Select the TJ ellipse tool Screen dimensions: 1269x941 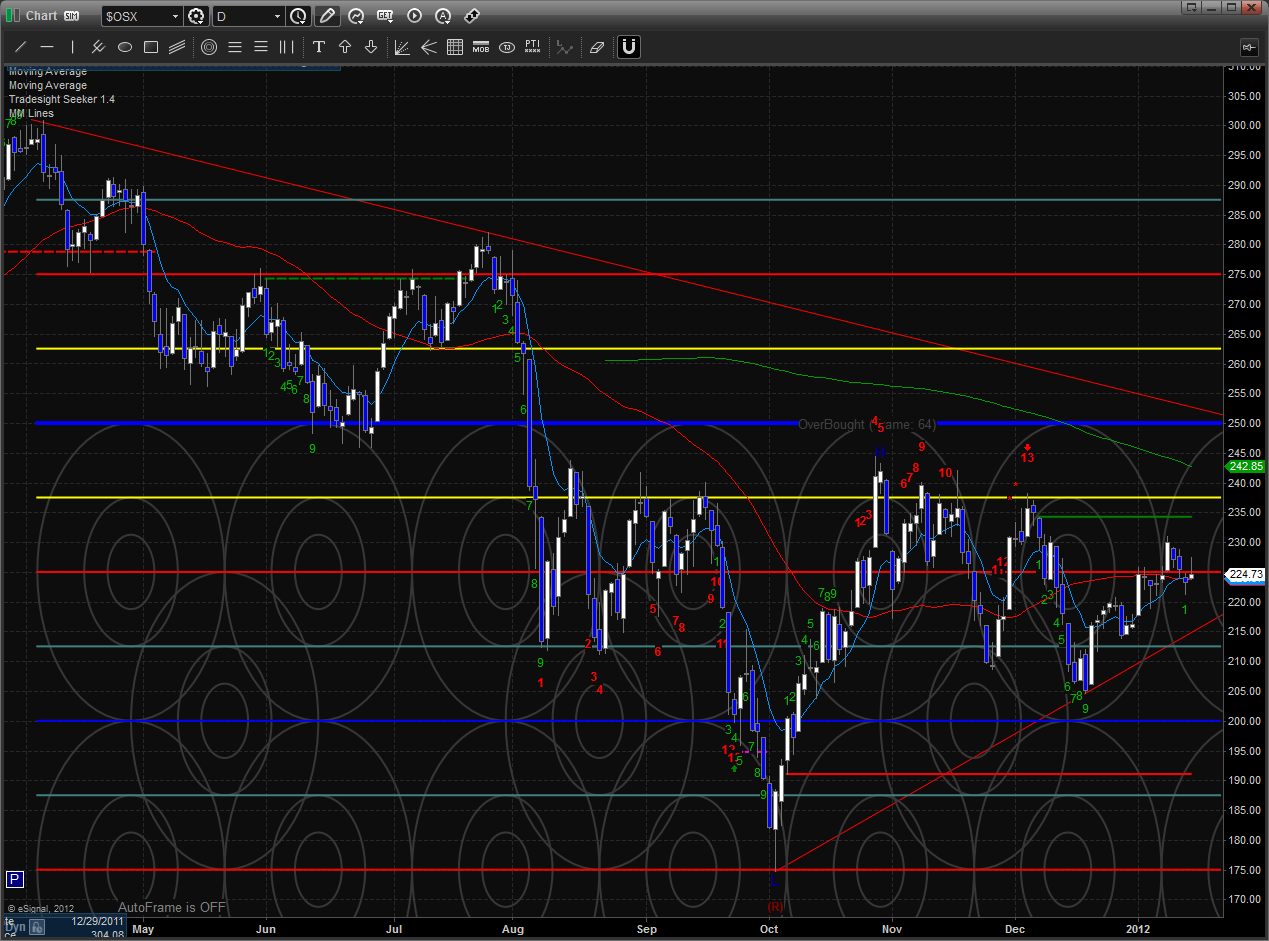point(506,47)
